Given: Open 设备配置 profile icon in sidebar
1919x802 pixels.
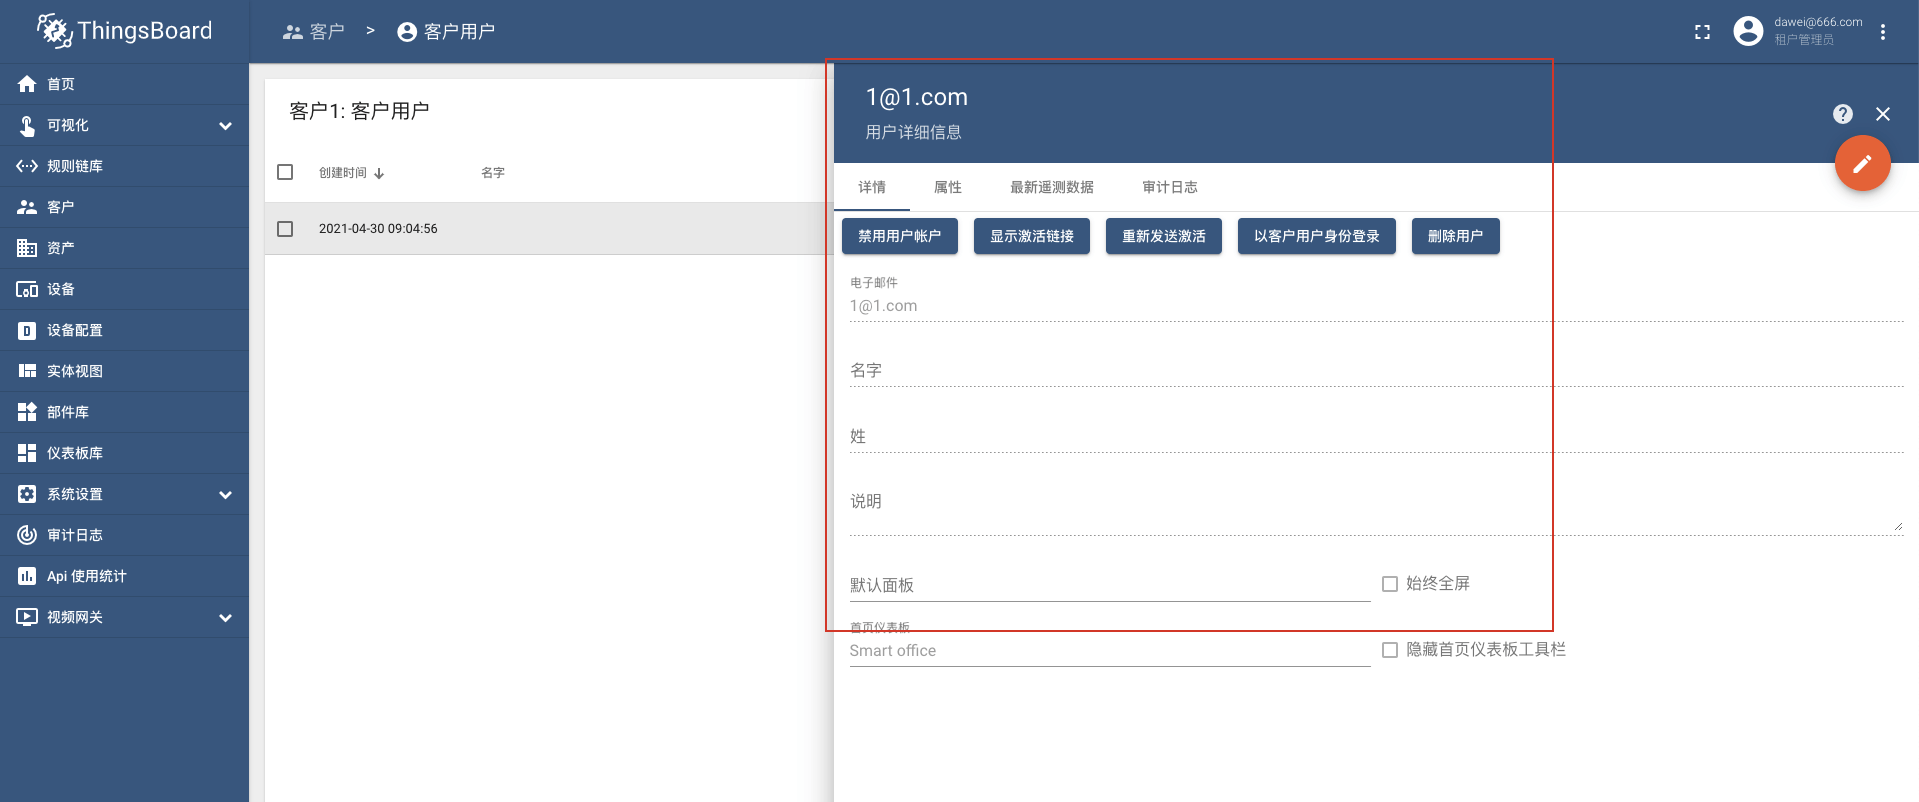Looking at the screenshot, I should click(27, 330).
